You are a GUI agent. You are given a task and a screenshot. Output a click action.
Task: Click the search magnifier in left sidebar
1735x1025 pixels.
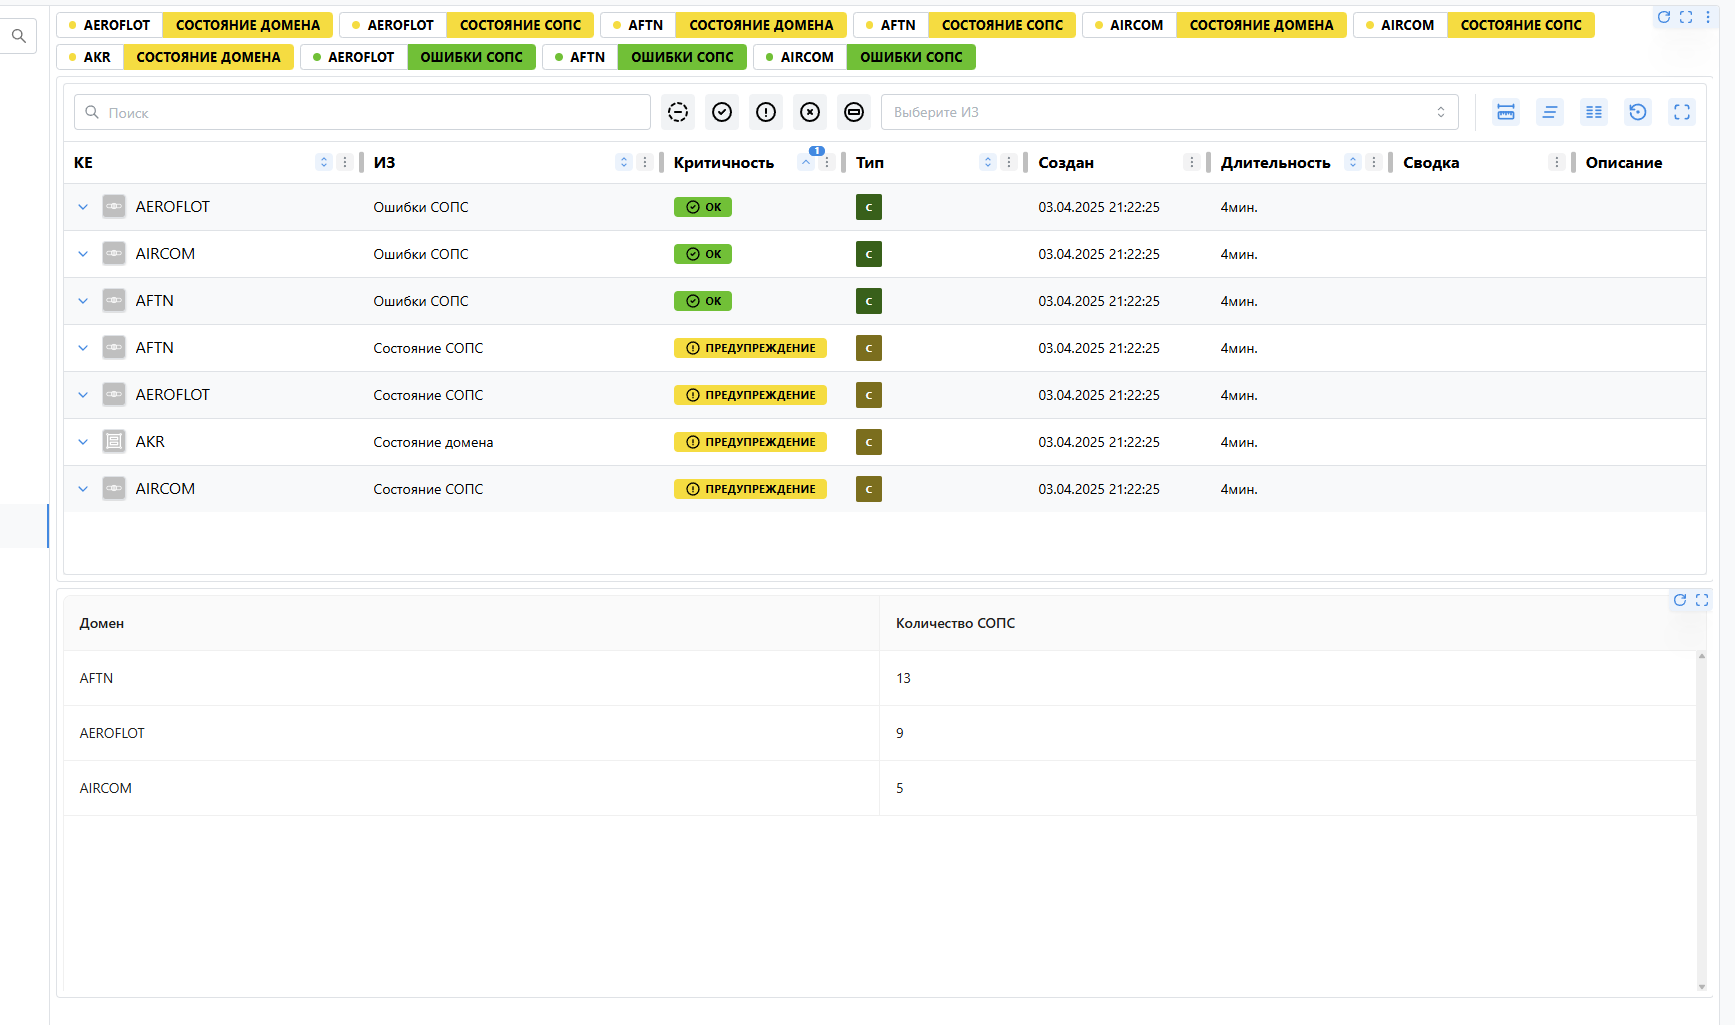point(18,36)
